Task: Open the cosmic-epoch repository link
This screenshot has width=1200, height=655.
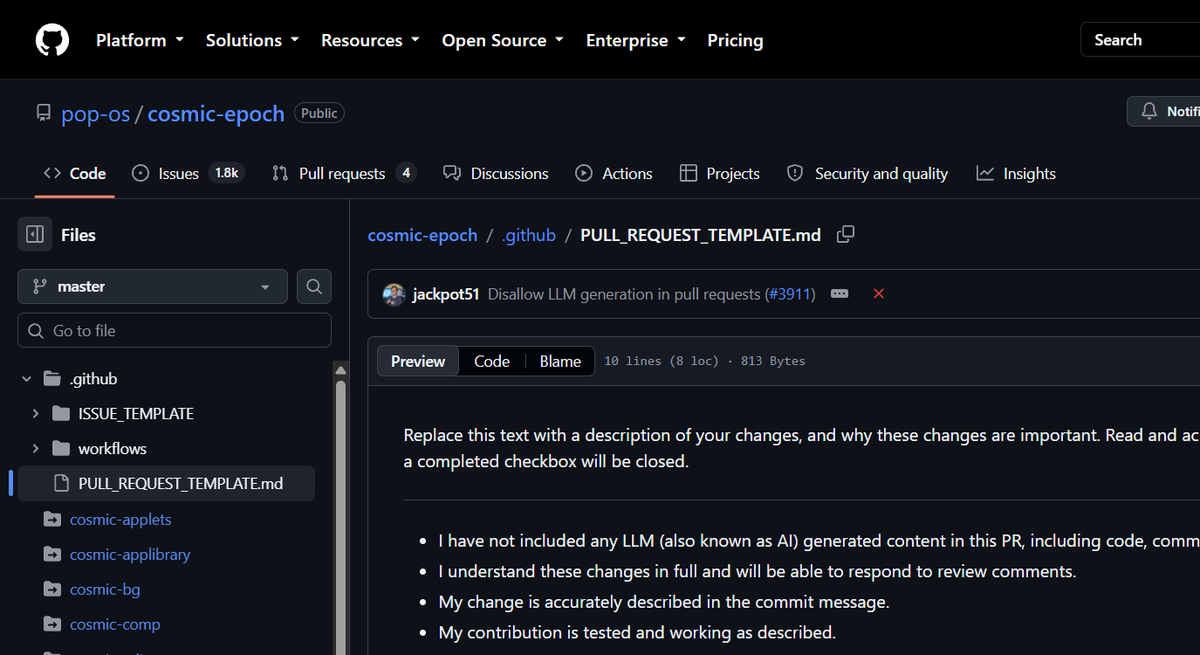Action: 216,114
